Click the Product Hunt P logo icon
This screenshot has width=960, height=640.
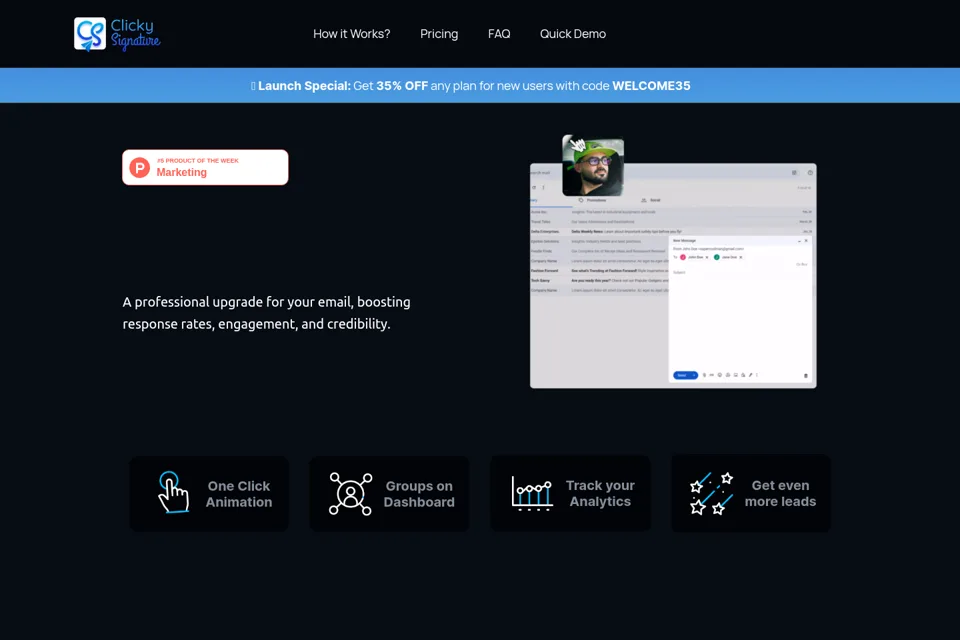point(140,167)
